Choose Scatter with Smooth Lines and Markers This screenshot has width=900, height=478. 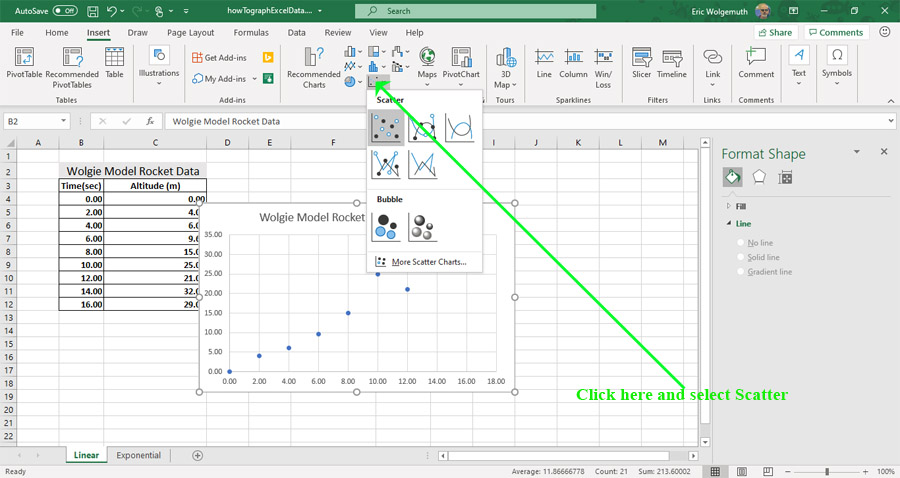[423, 127]
